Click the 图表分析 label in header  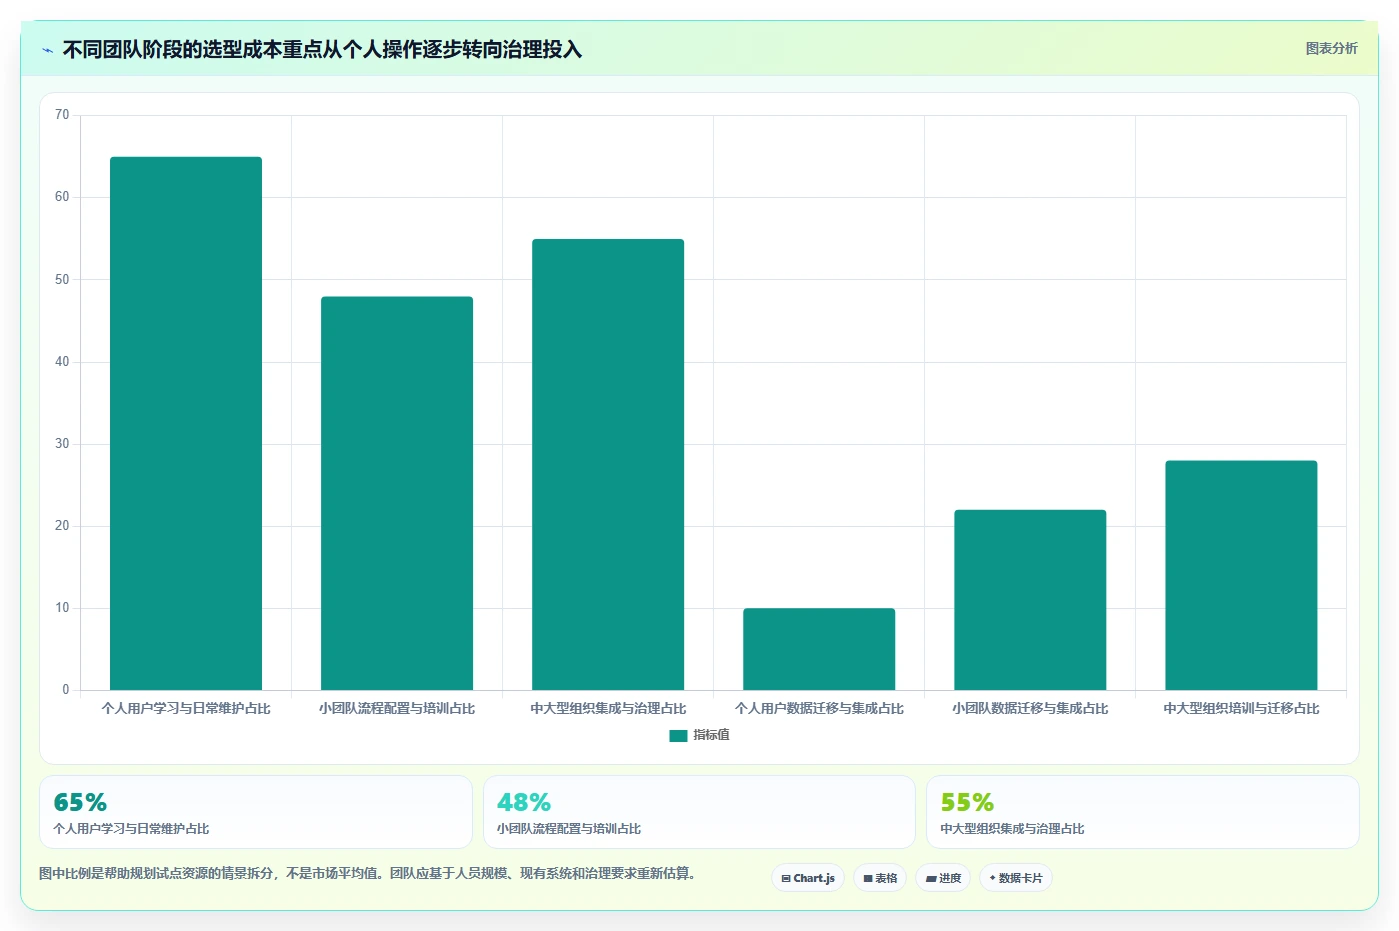point(1331,48)
